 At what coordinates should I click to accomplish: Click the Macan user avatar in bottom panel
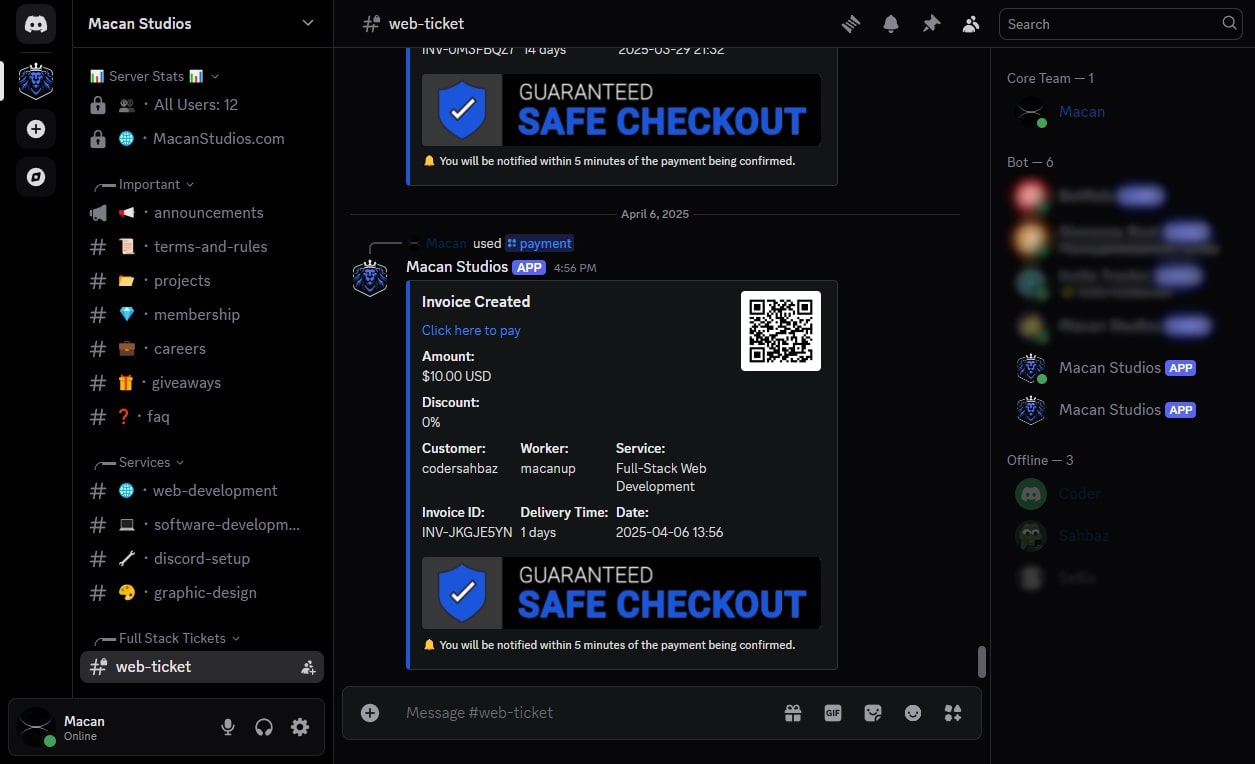[x=36, y=727]
